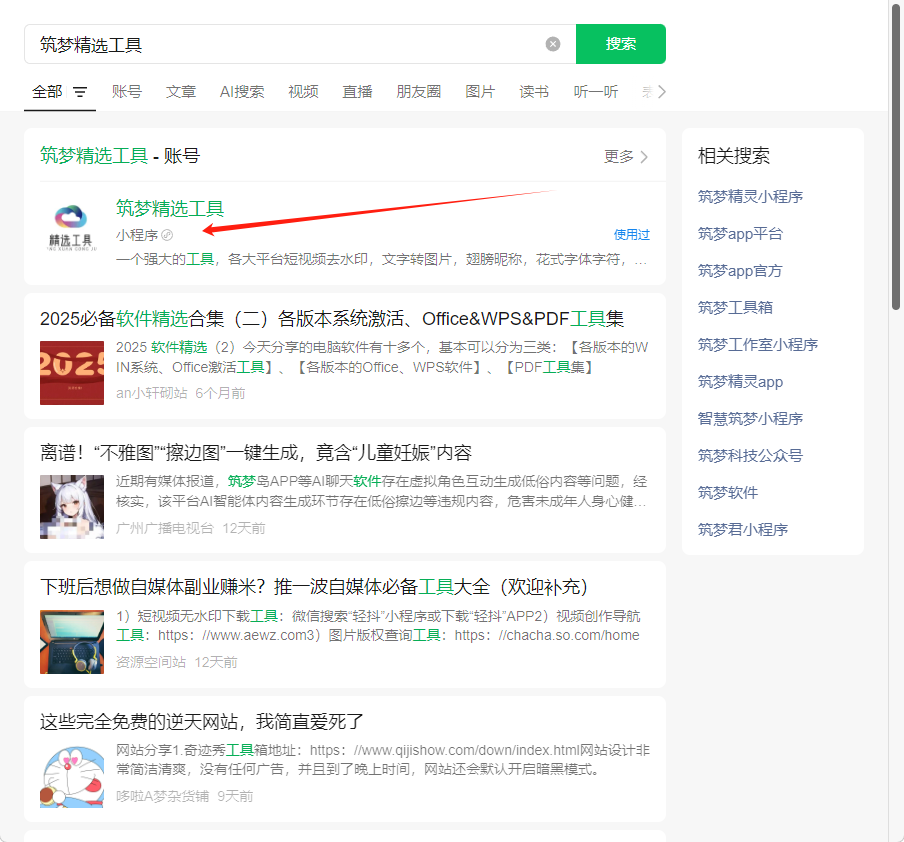Select the 全部 tab
The height and width of the screenshot is (842, 904).
pyautogui.click(x=47, y=92)
